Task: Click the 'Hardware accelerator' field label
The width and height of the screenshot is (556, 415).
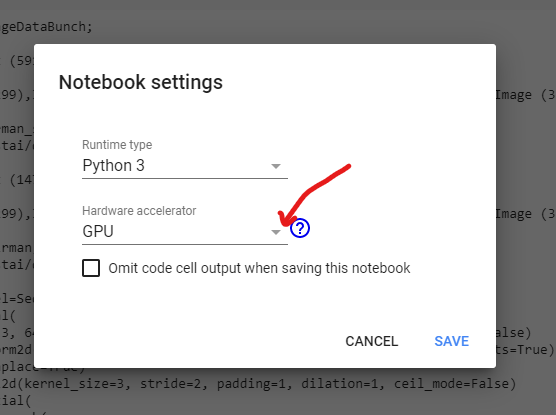Action: click(x=139, y=211)
